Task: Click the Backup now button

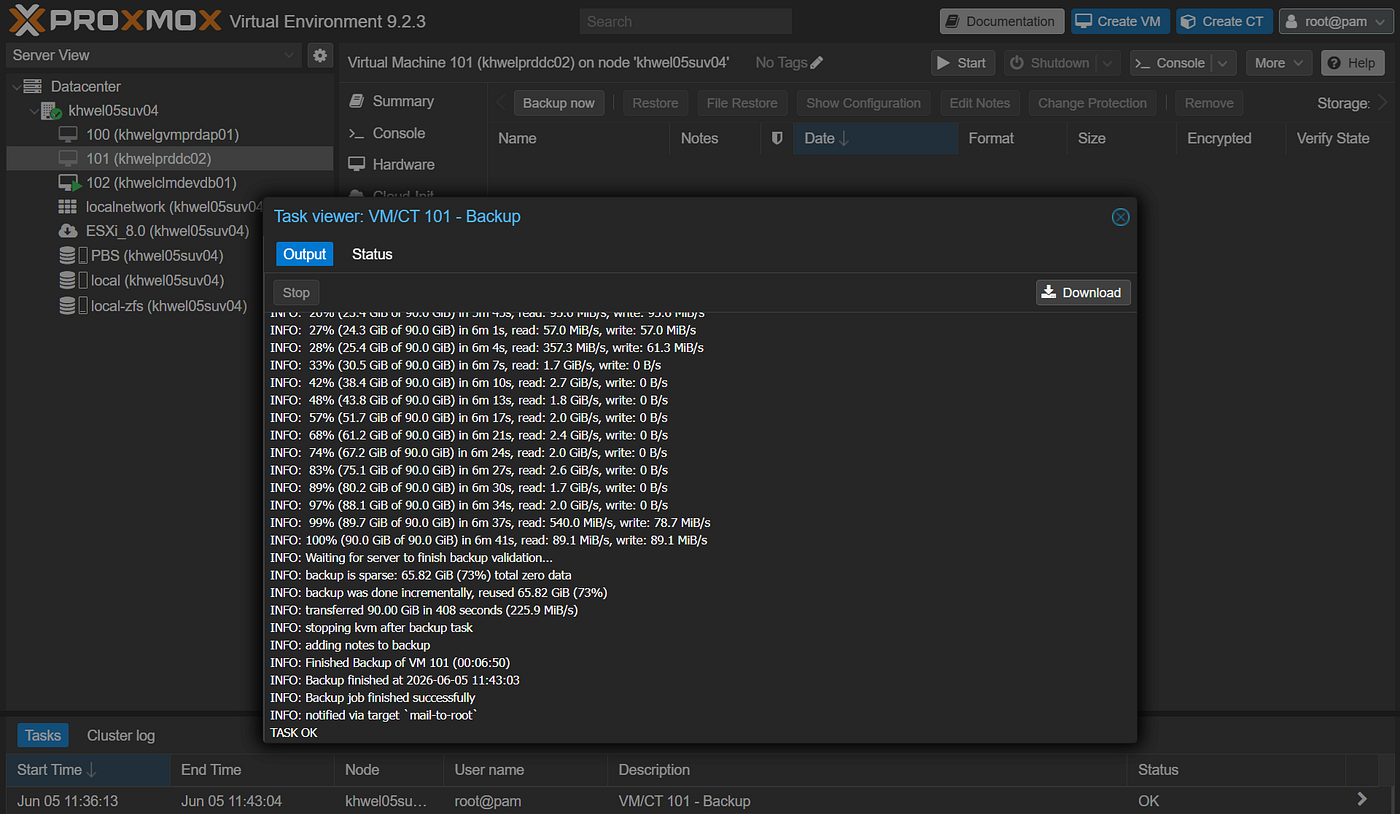Action: click(559, 103)
